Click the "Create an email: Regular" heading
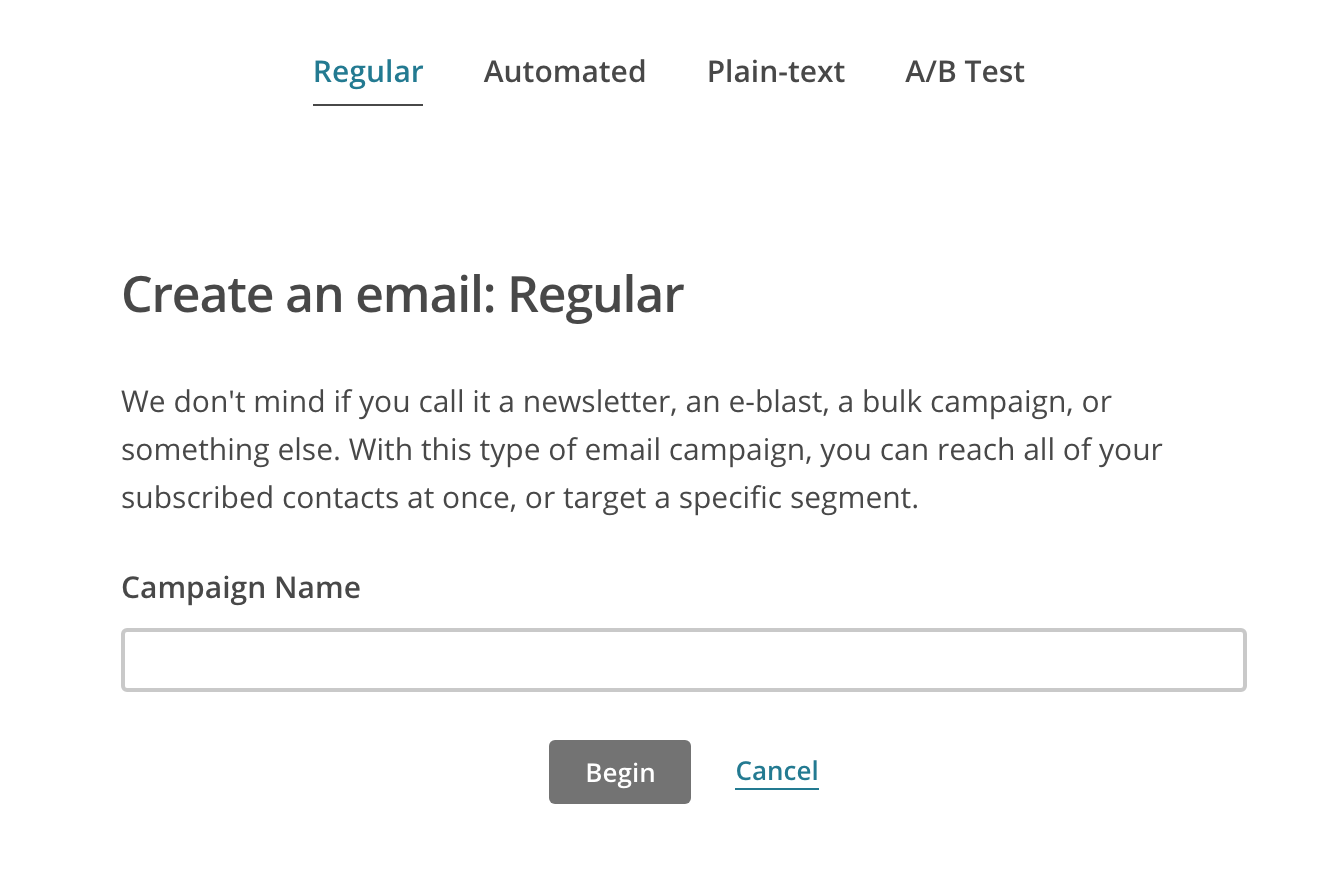1323x874 pixels. pos(402,295)
